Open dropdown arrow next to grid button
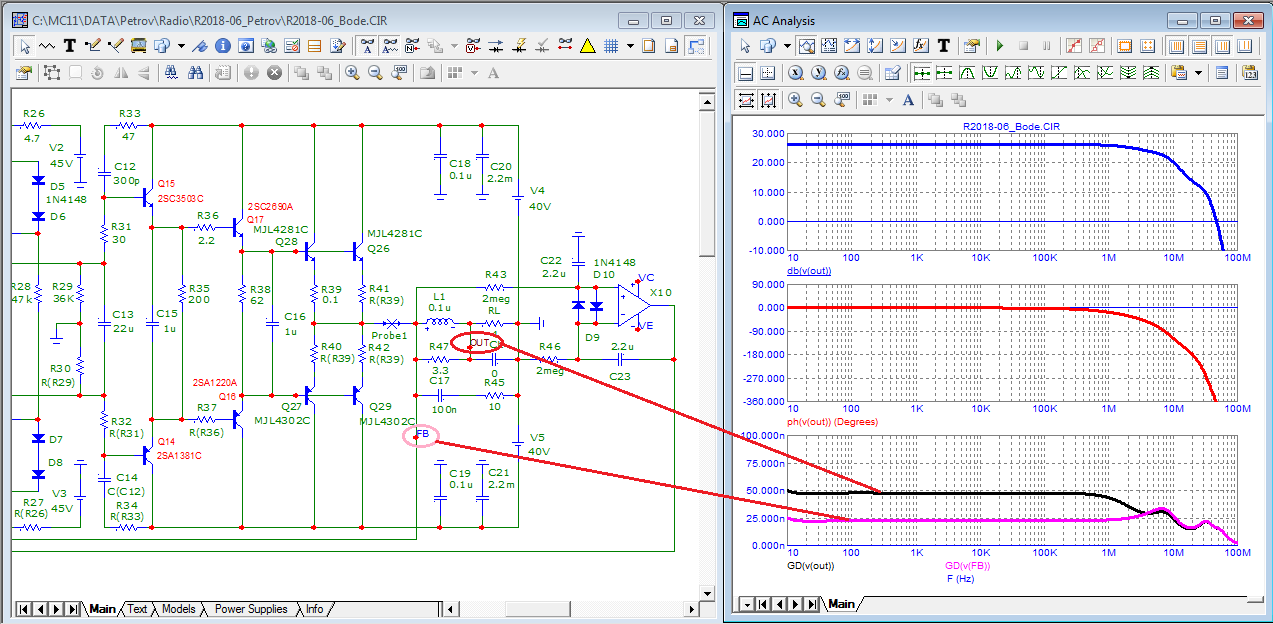The width and height of the screenshot is (1273, 624). 629,45
